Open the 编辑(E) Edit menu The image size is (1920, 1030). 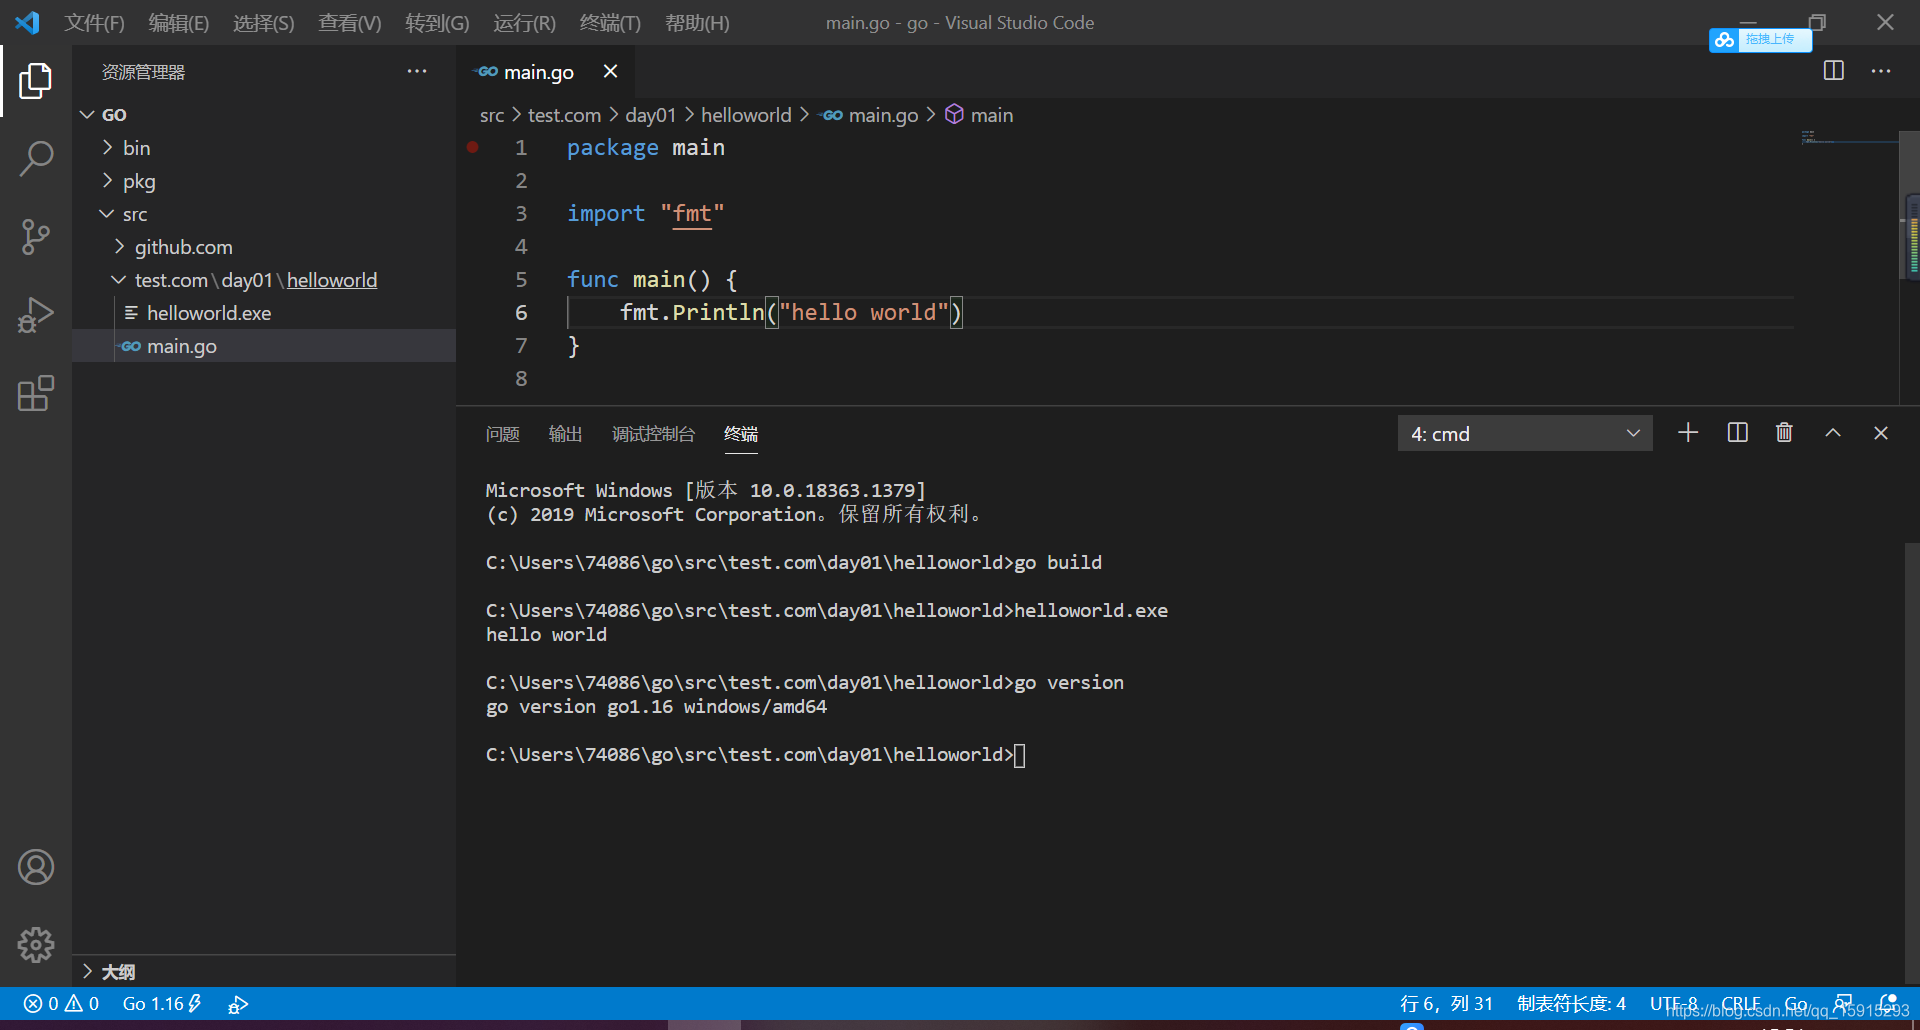tap(178, 22)
